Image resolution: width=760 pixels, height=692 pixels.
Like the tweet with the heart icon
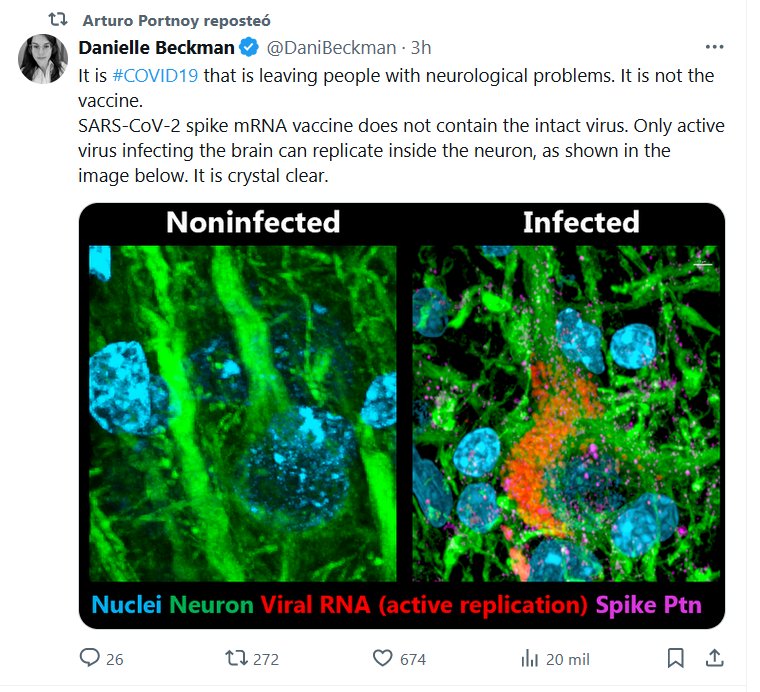pyautogui.click(x=382, y=658)
